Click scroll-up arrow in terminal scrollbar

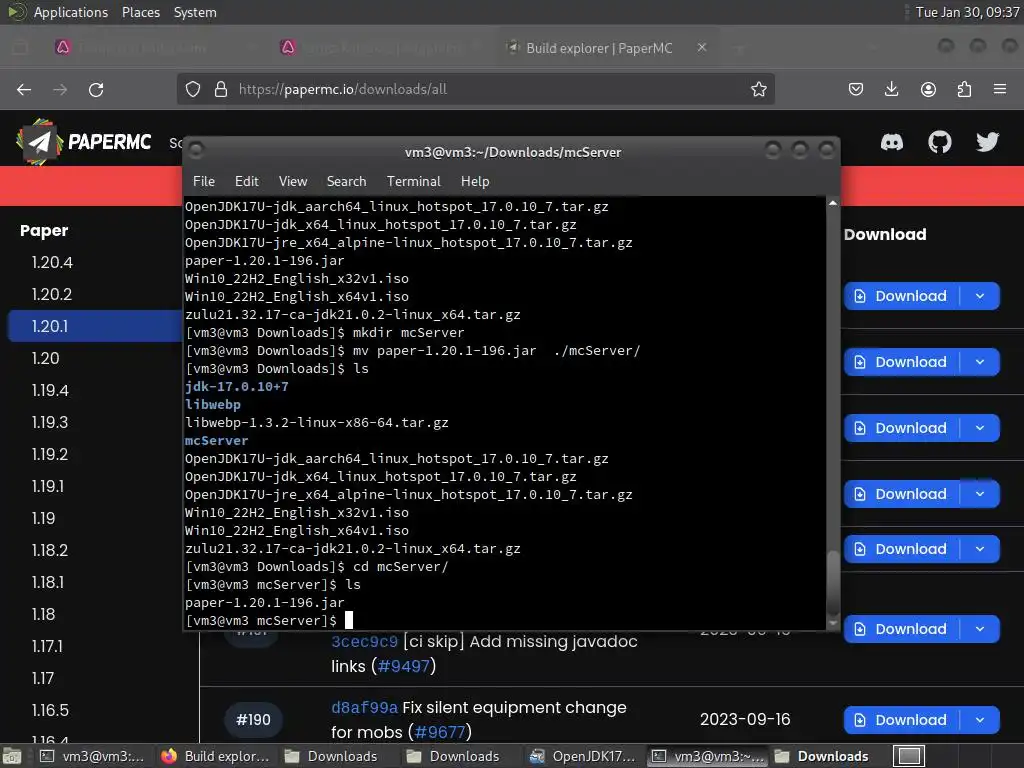pos(833,203)
